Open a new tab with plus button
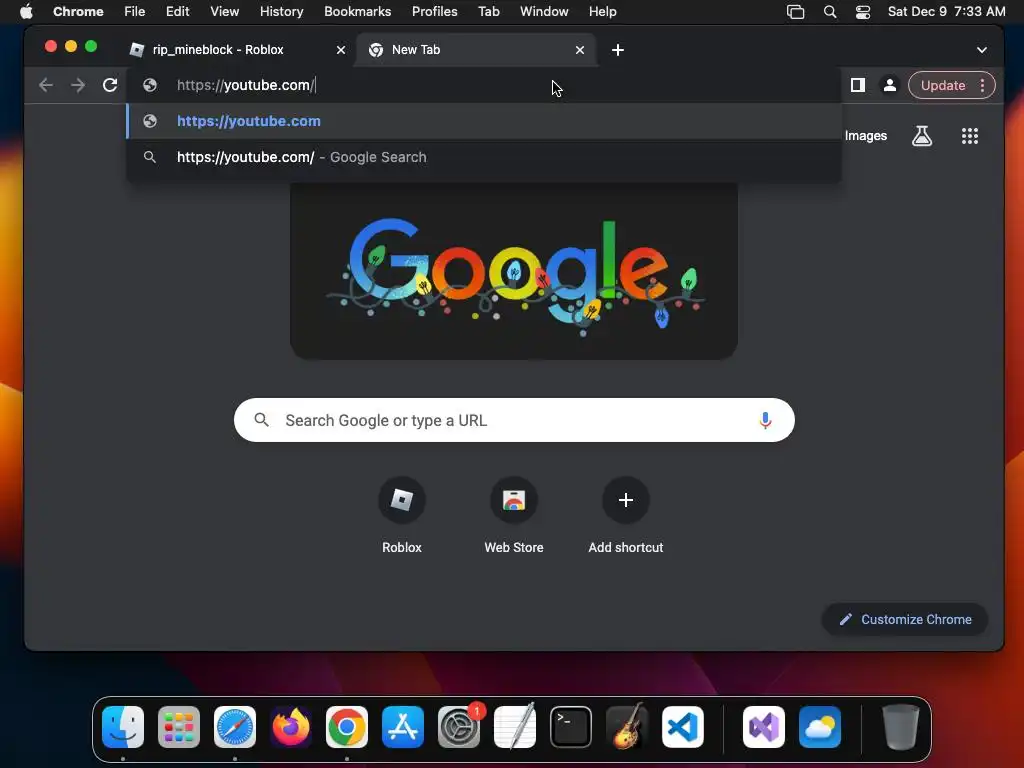Viewport: 1024px width, 768px height. 618,50
